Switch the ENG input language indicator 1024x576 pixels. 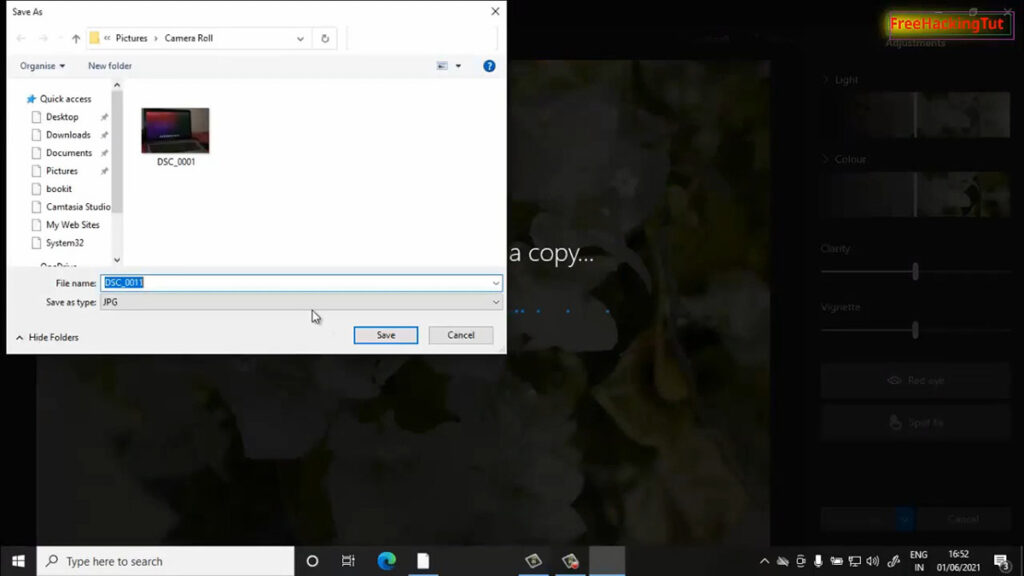point(919,561)
